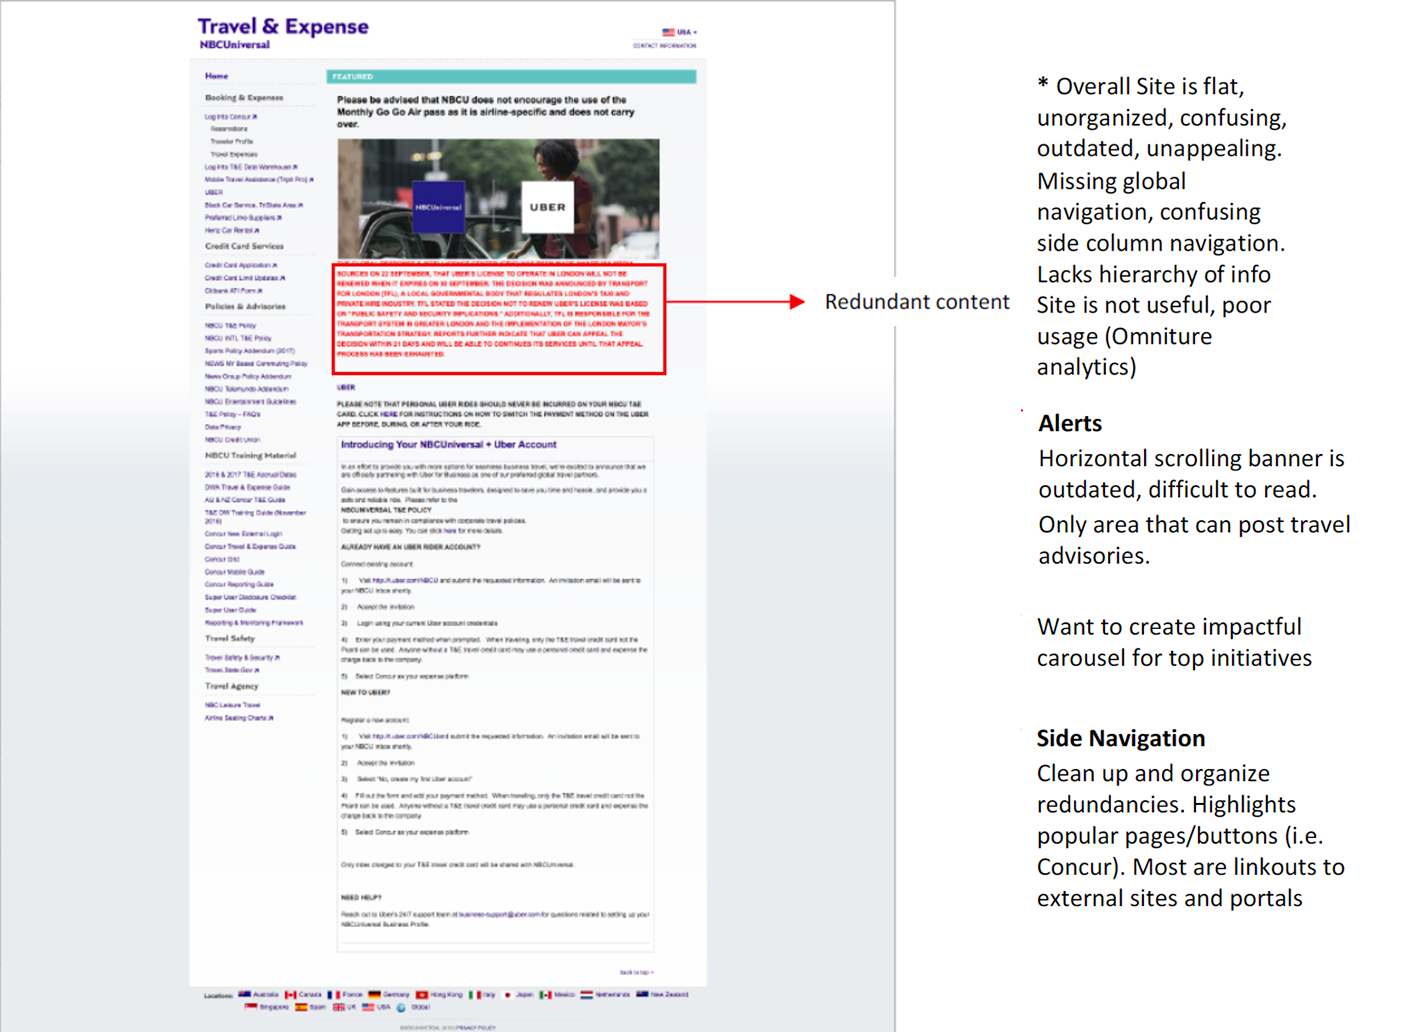Open Airline Seating Charts link
The width and height of the screenshot is (1417, 1032).
pos(239,718)
